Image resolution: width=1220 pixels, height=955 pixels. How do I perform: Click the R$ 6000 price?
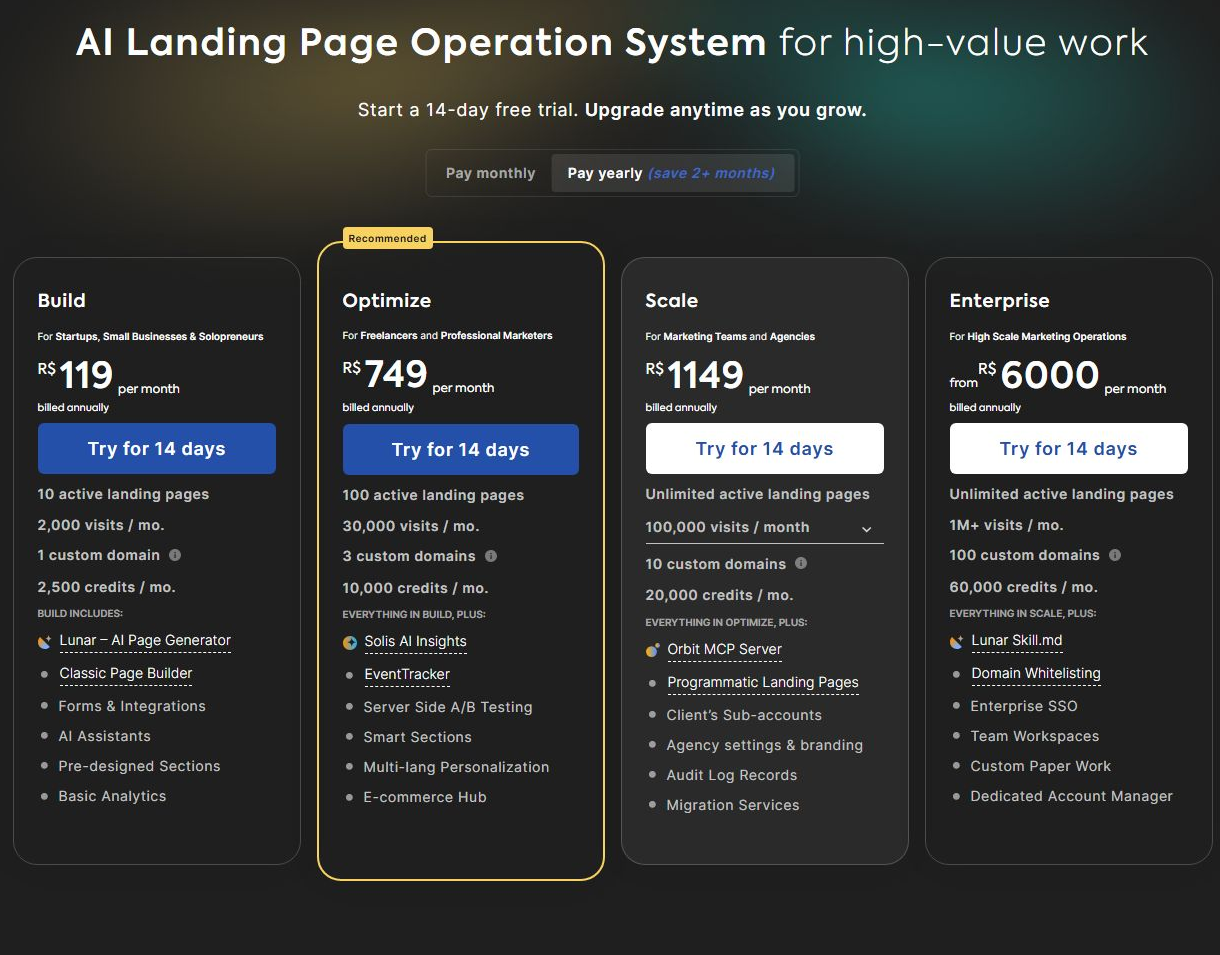click(x=1039, y=376)
